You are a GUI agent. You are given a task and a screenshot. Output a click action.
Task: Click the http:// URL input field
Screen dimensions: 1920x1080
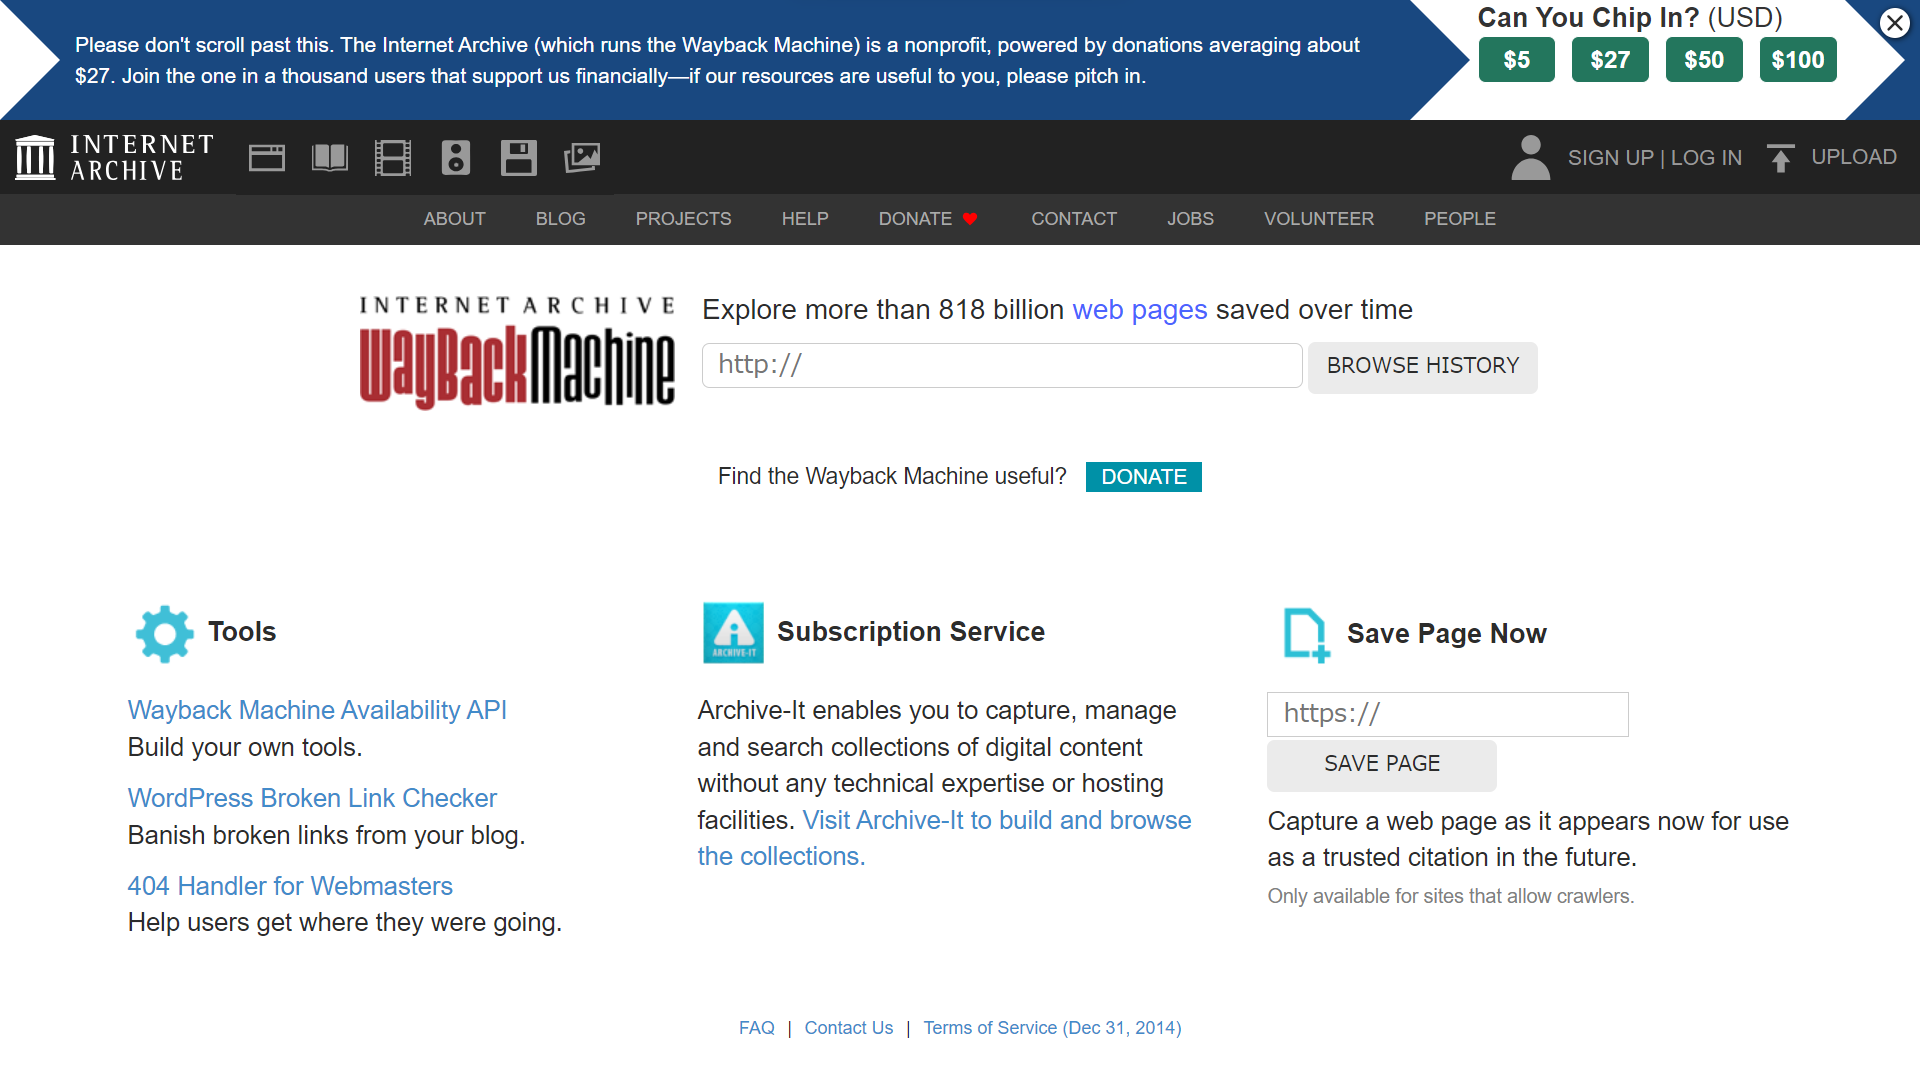click(x=1001, y=365)
